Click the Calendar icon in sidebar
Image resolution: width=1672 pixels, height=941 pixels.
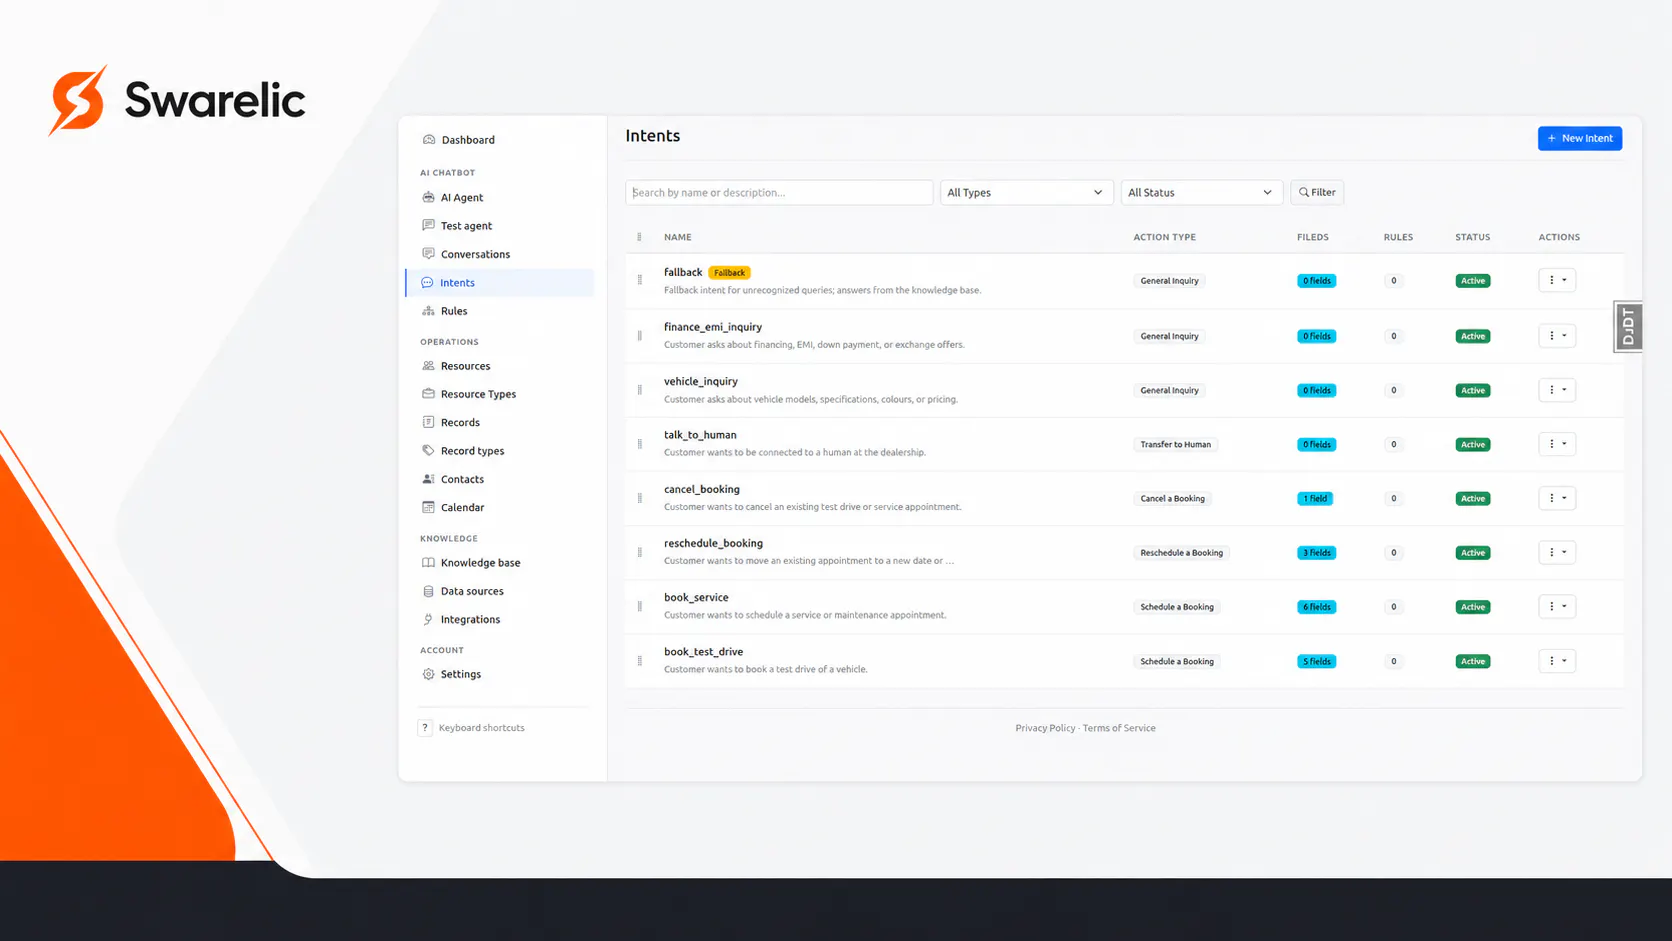(428, 507)
